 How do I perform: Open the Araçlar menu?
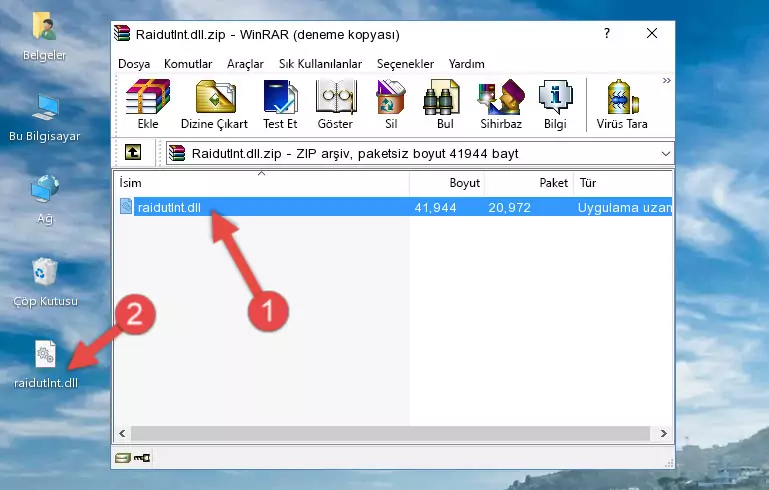245,64
